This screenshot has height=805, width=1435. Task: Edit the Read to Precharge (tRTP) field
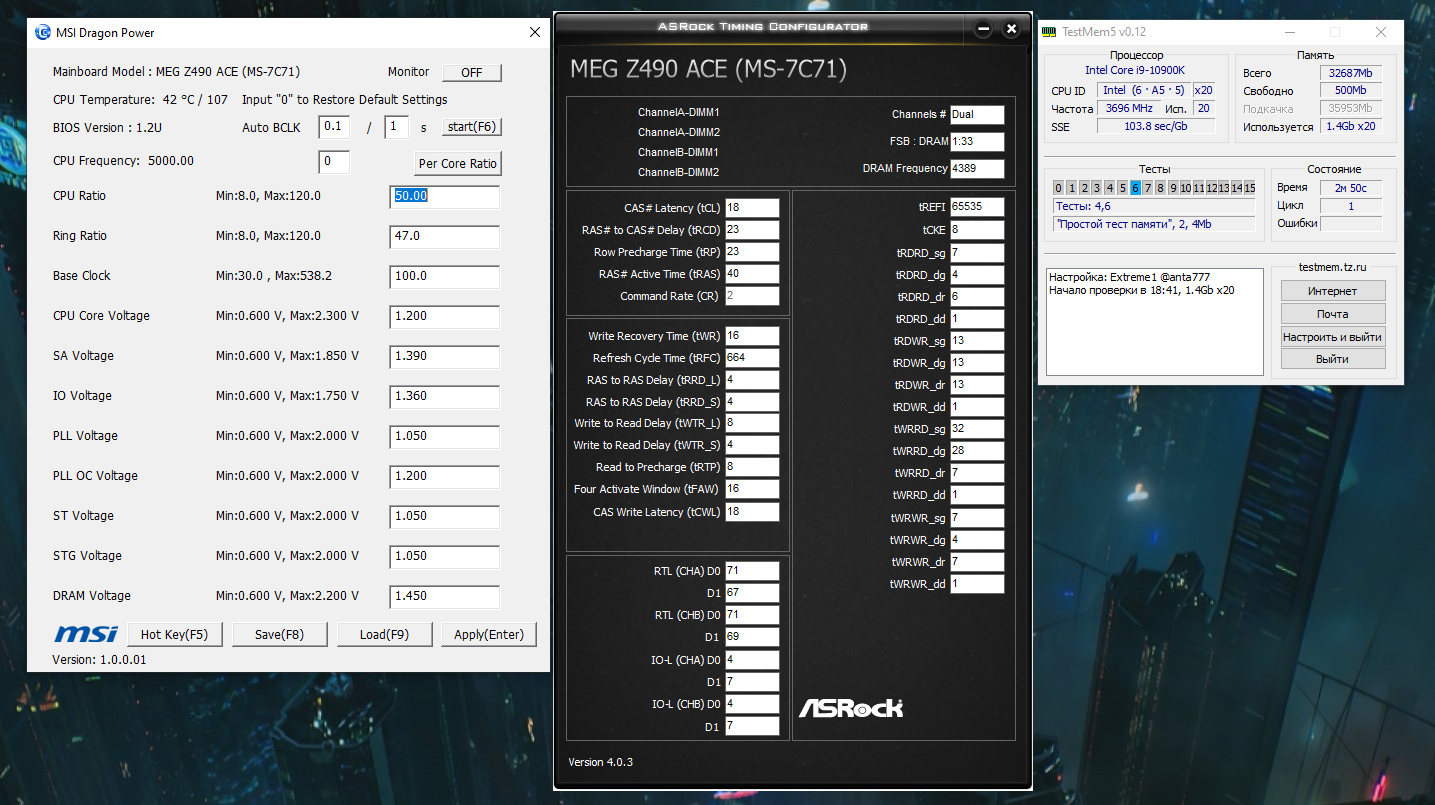[x=752, y=467]
